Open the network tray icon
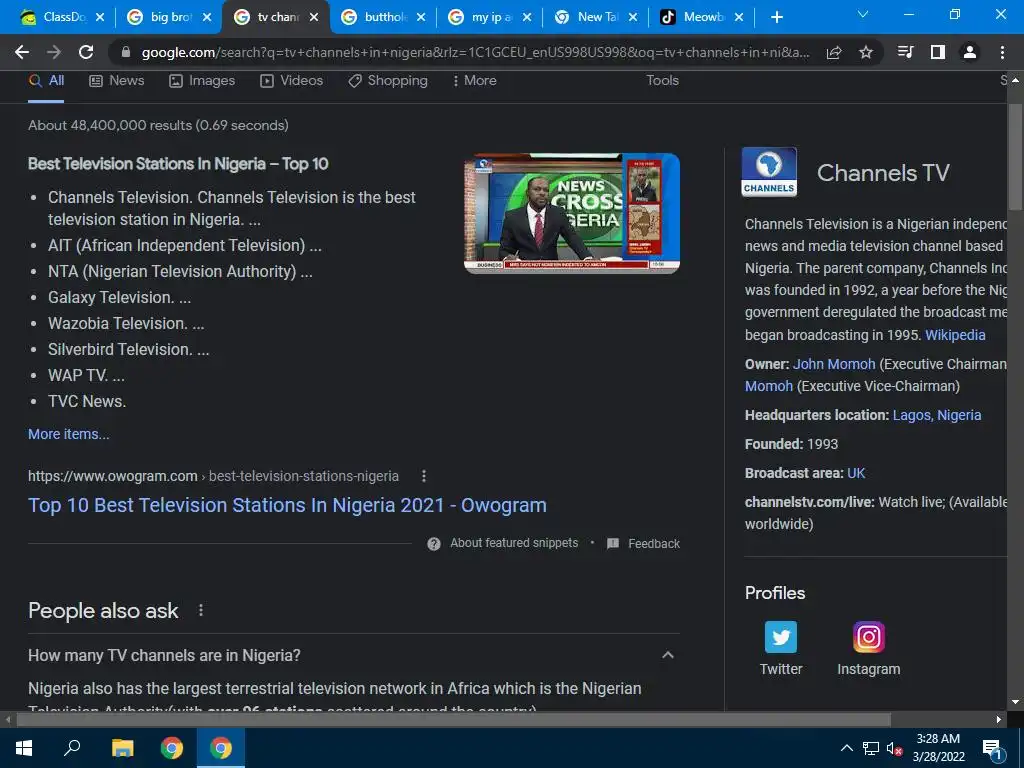The height and width of the screenshot is (768, 1024). 871,749
